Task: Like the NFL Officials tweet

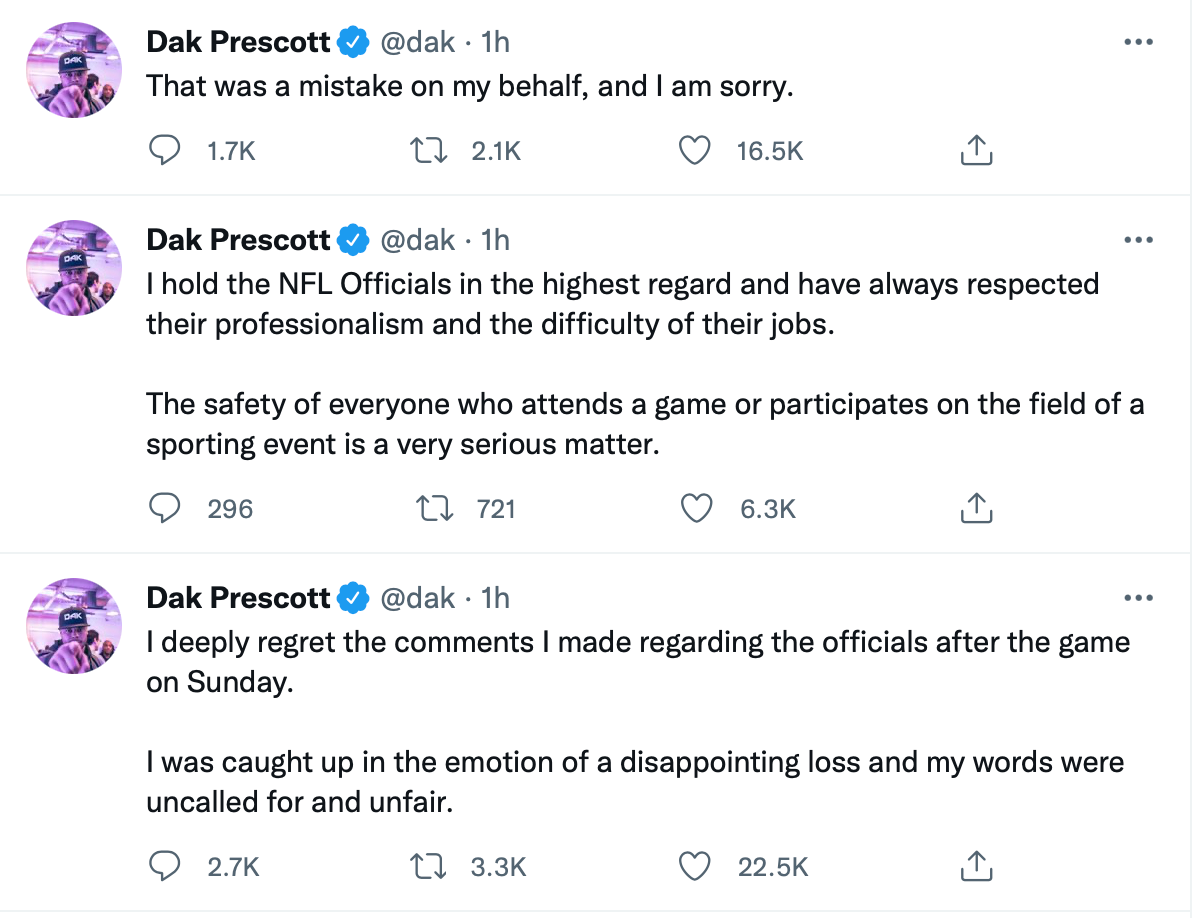Action: point(695,509)
